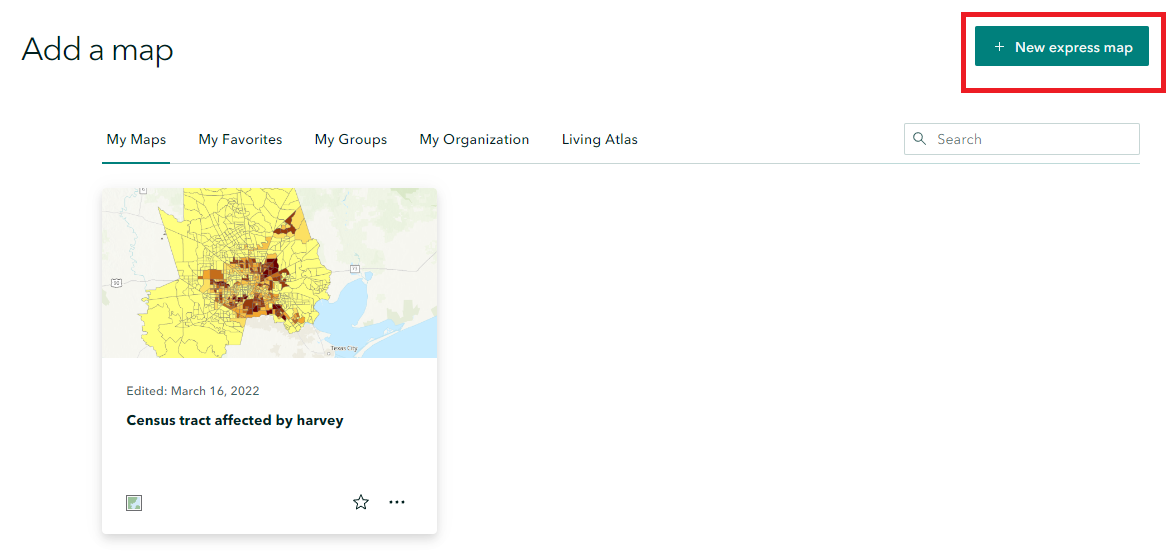This screenshot has height=556, width=1175.
Task: Click the New express map button
Action: click(1062, 47)
